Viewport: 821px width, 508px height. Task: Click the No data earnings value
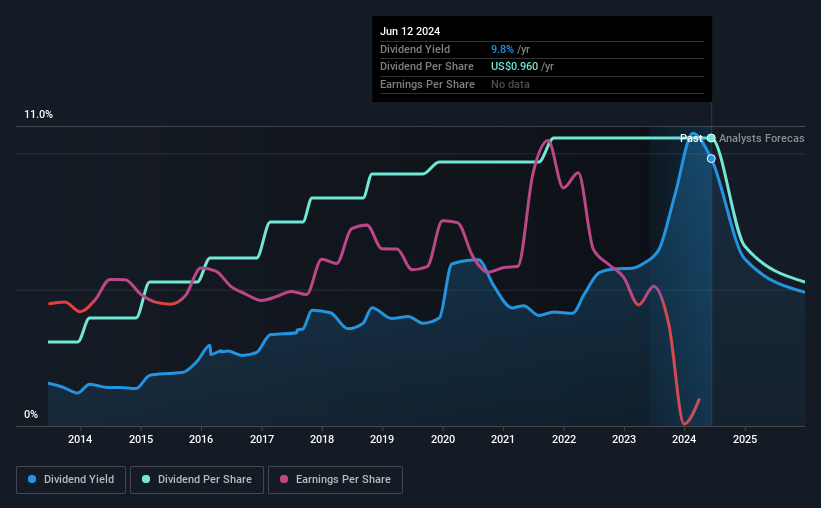511,84
